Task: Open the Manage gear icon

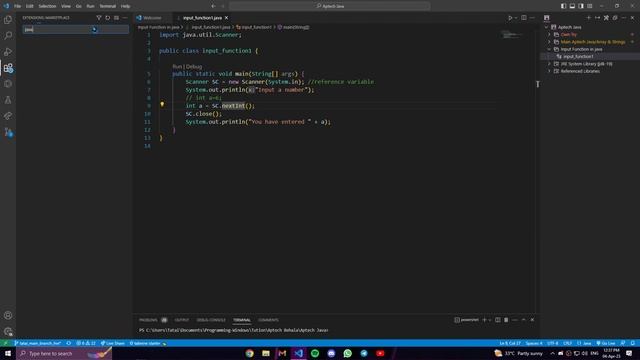Action: pos(8,331)
